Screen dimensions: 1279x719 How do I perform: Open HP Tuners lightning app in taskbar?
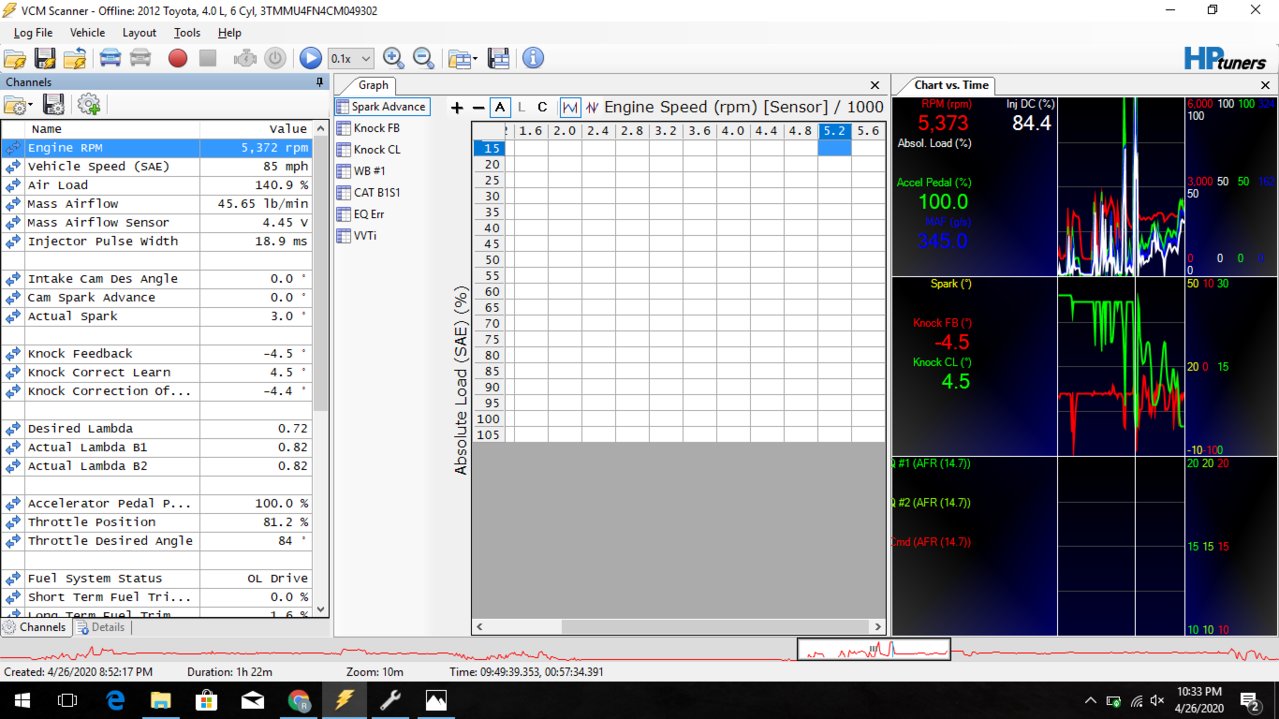tap(344, 700)
